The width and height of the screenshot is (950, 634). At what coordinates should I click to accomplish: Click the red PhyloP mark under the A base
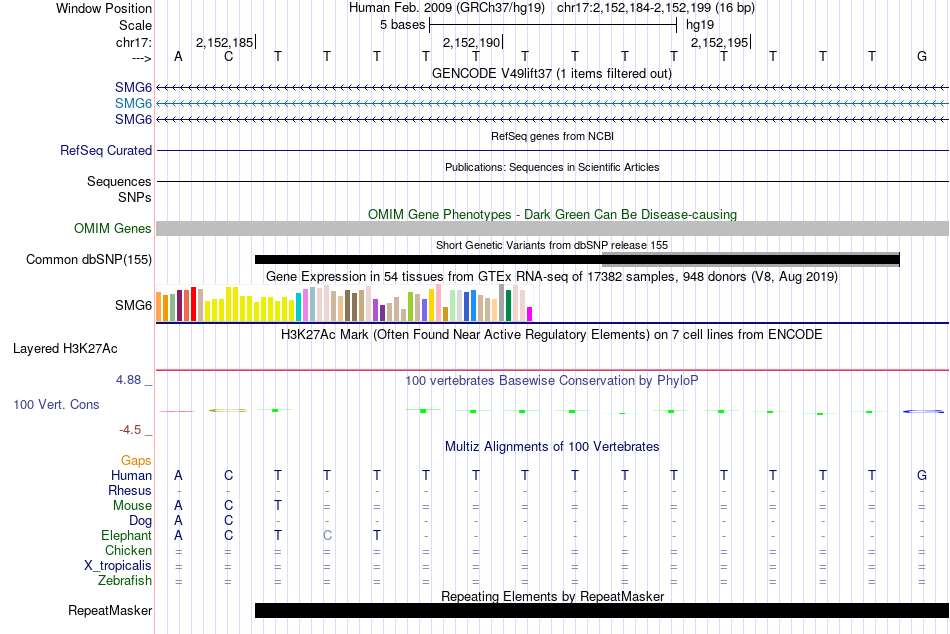pos(178,412)
